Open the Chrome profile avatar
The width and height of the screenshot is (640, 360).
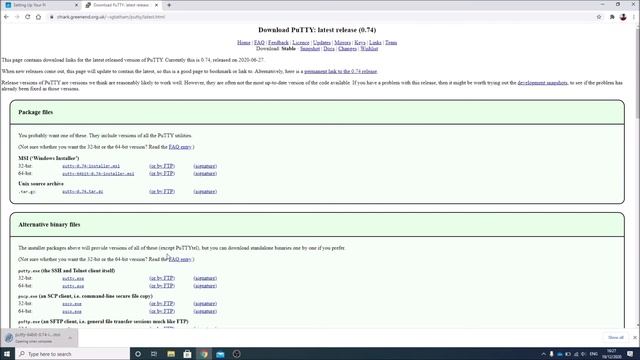tap(623, 17)
